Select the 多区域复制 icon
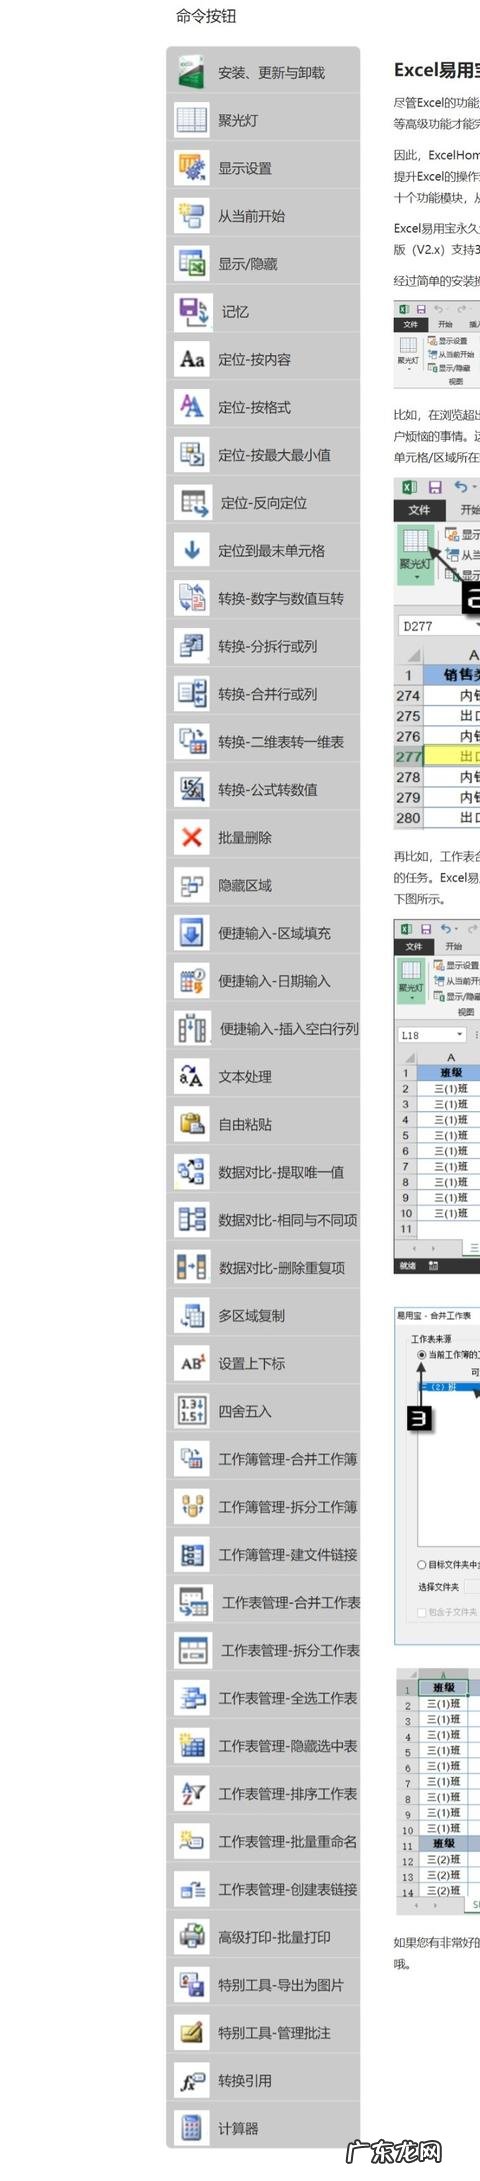The height and width of the screenshot is (2181, 480). [191, 1315]
